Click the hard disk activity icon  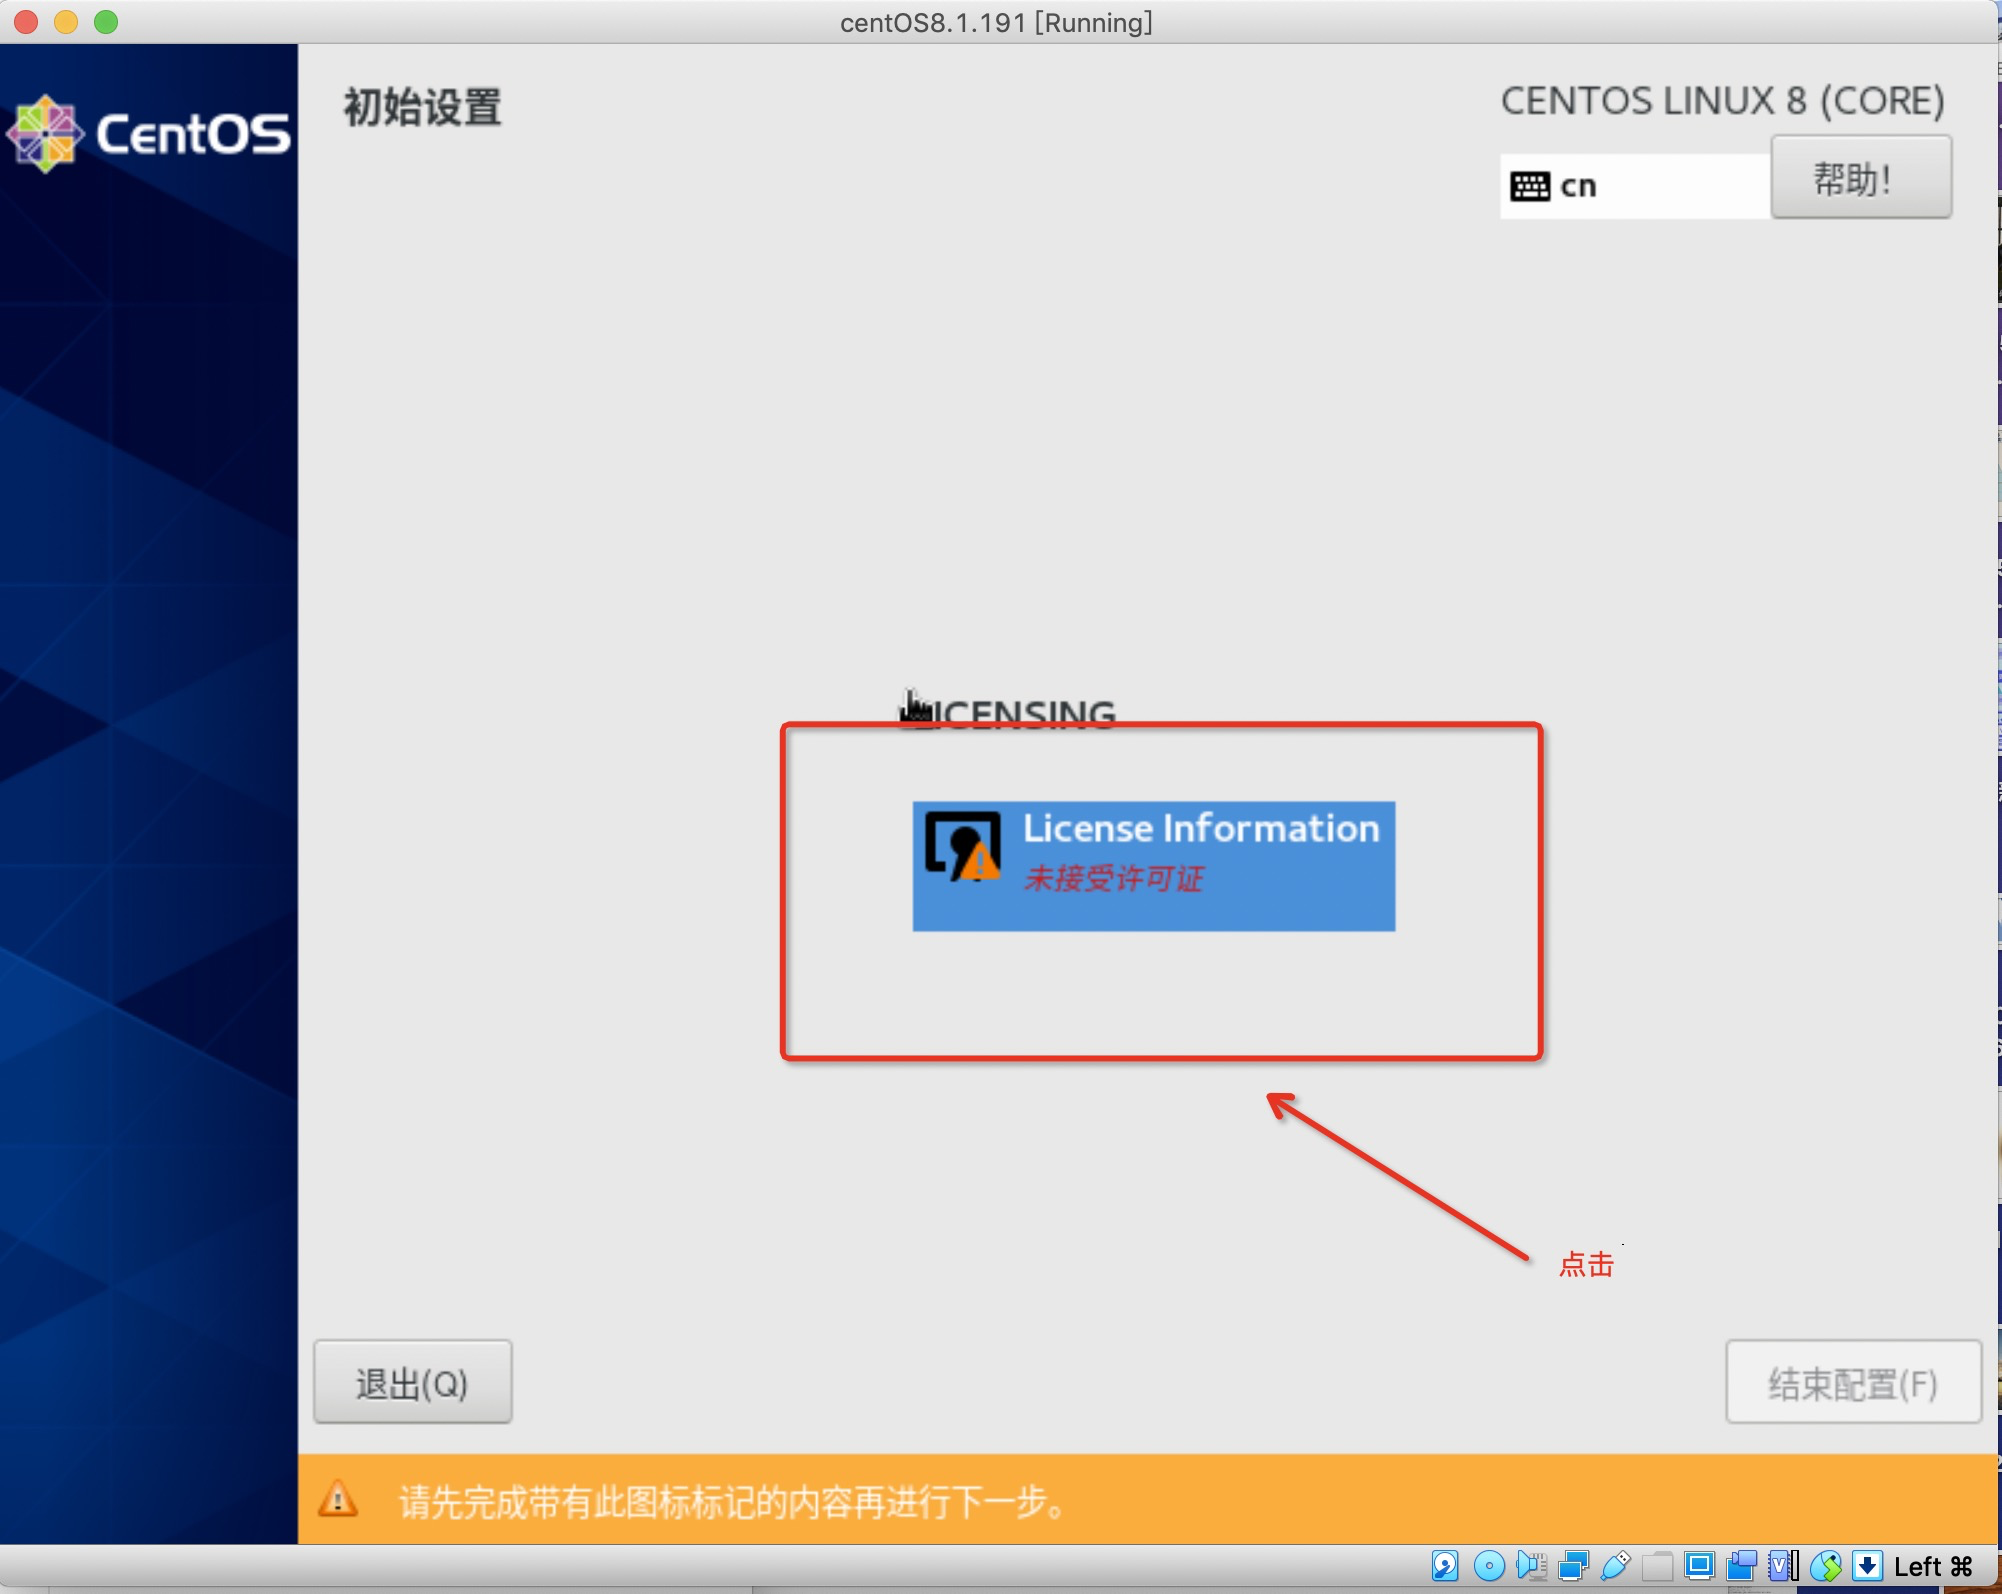coord(1445,1565)
